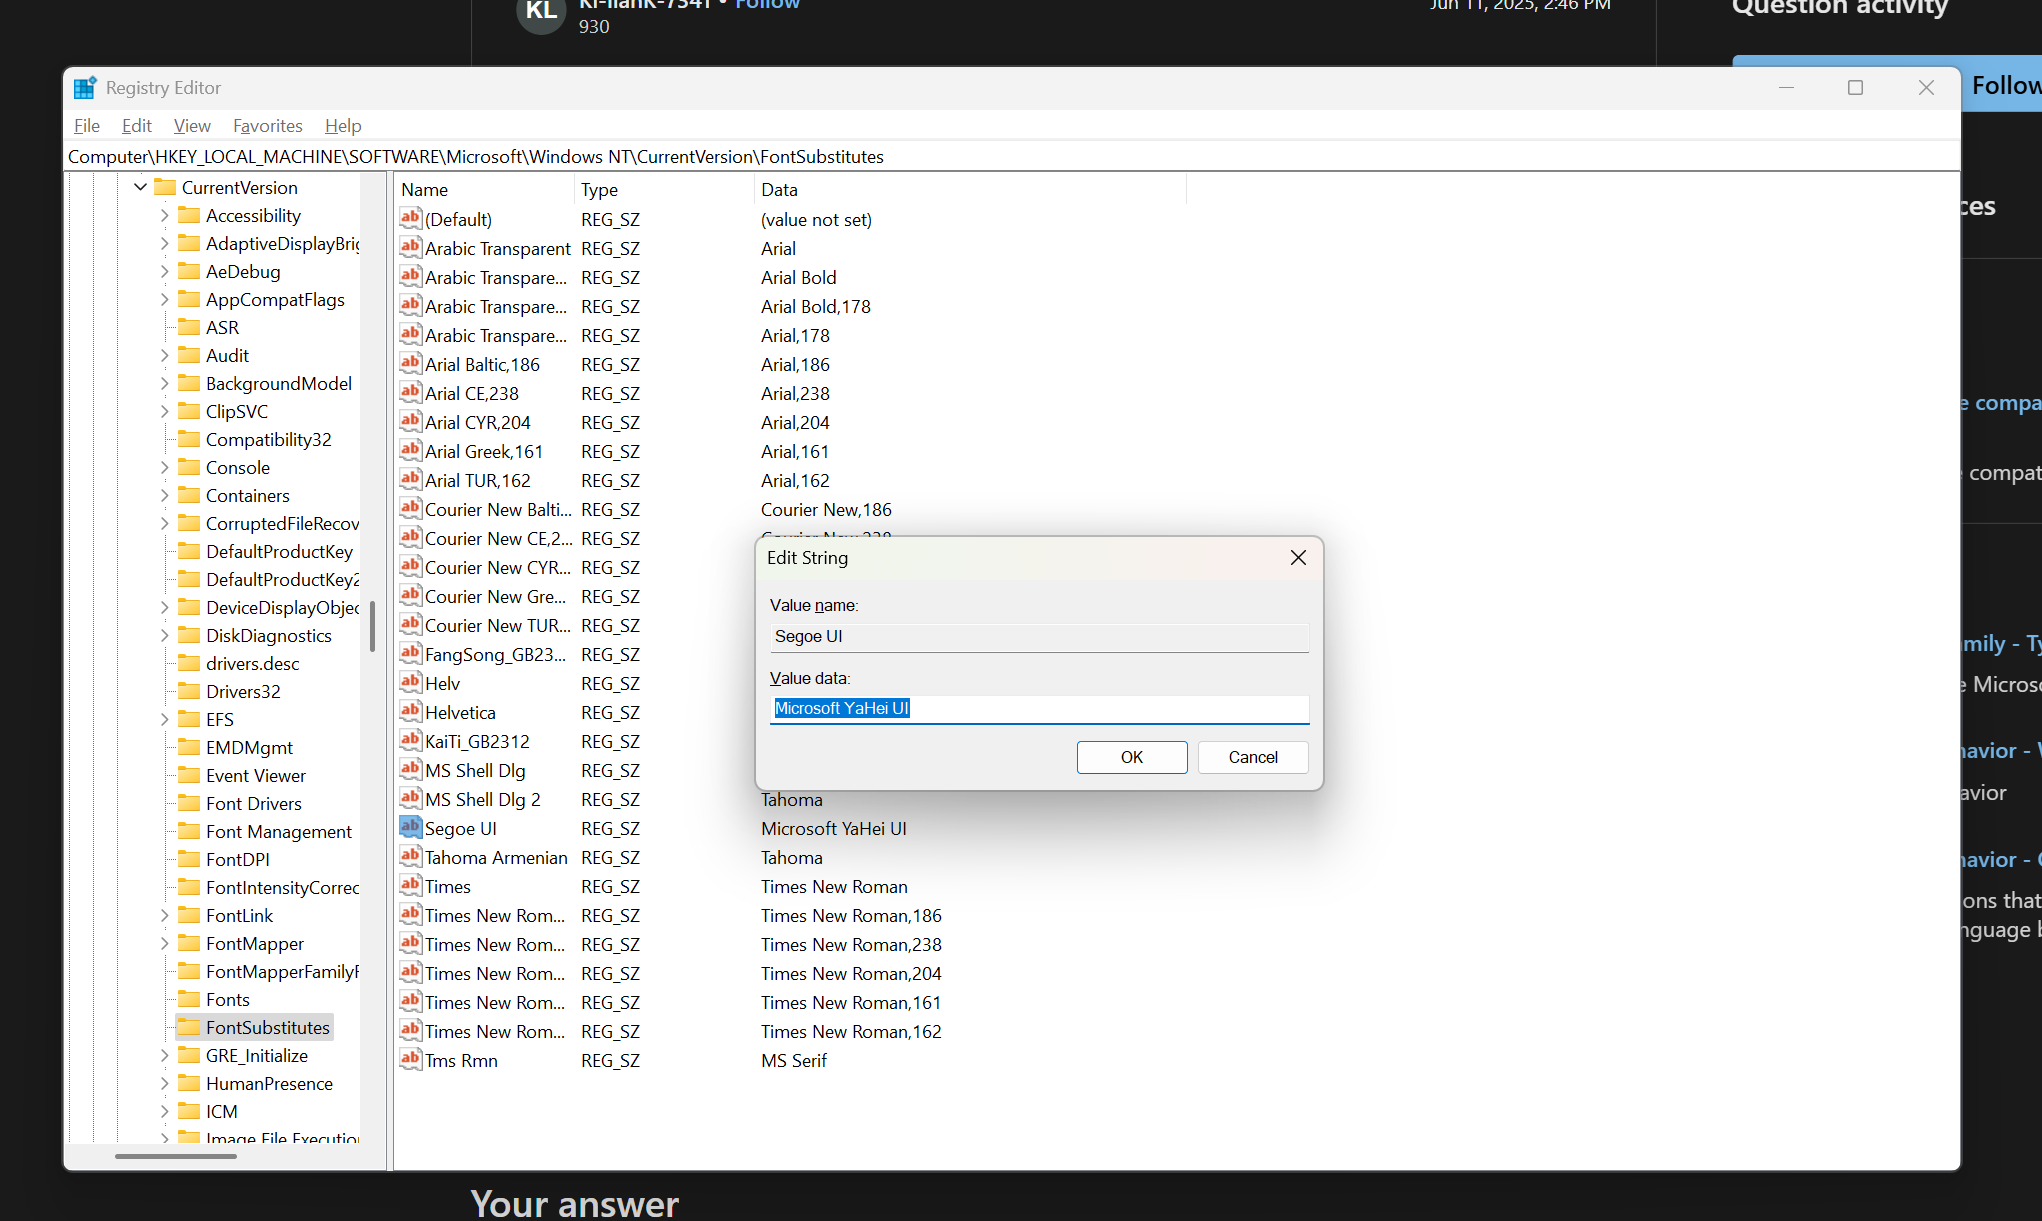Click the string icon beside MS Shell Dlg 2

tap(410, 799)
